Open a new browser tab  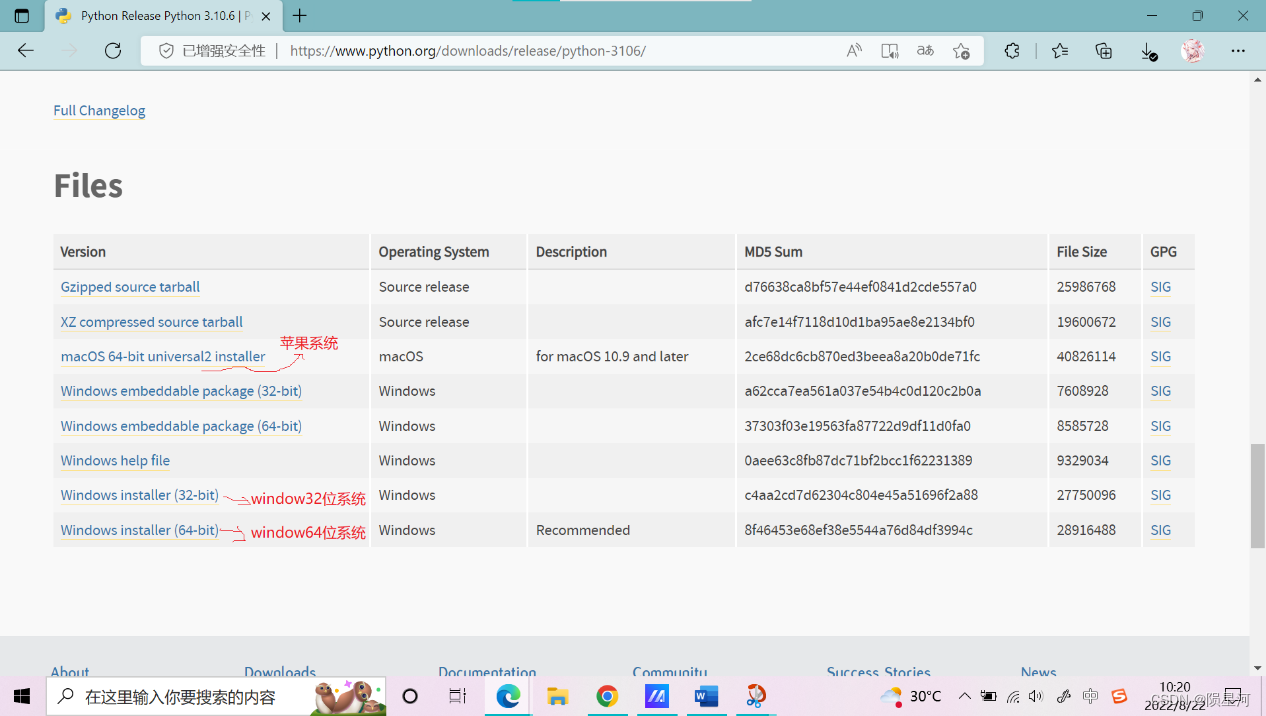point(299,16)
